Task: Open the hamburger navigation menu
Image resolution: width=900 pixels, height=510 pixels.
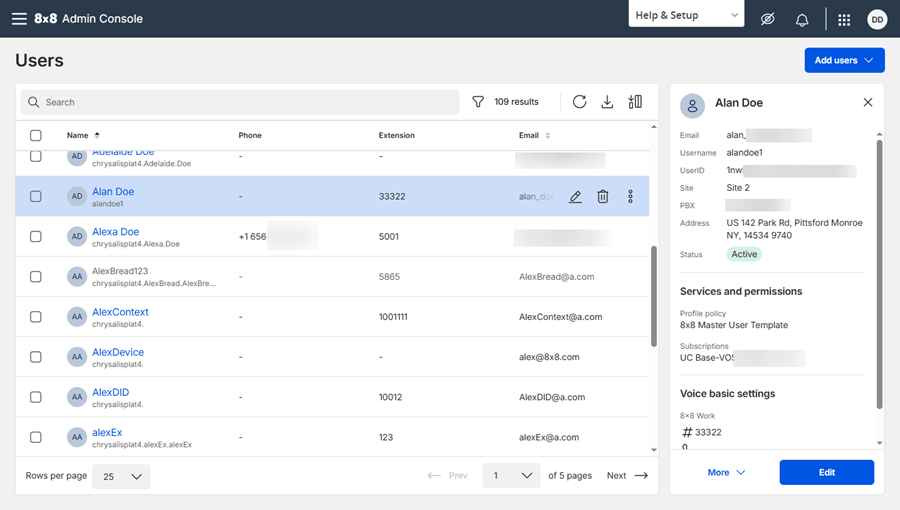Action: tap(19, 18)
